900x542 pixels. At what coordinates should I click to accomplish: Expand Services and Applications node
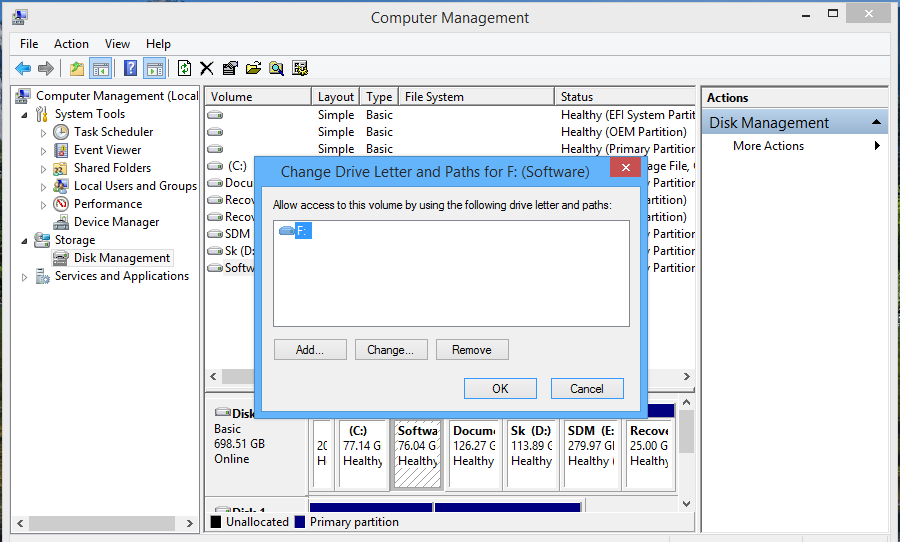(24, 277)
